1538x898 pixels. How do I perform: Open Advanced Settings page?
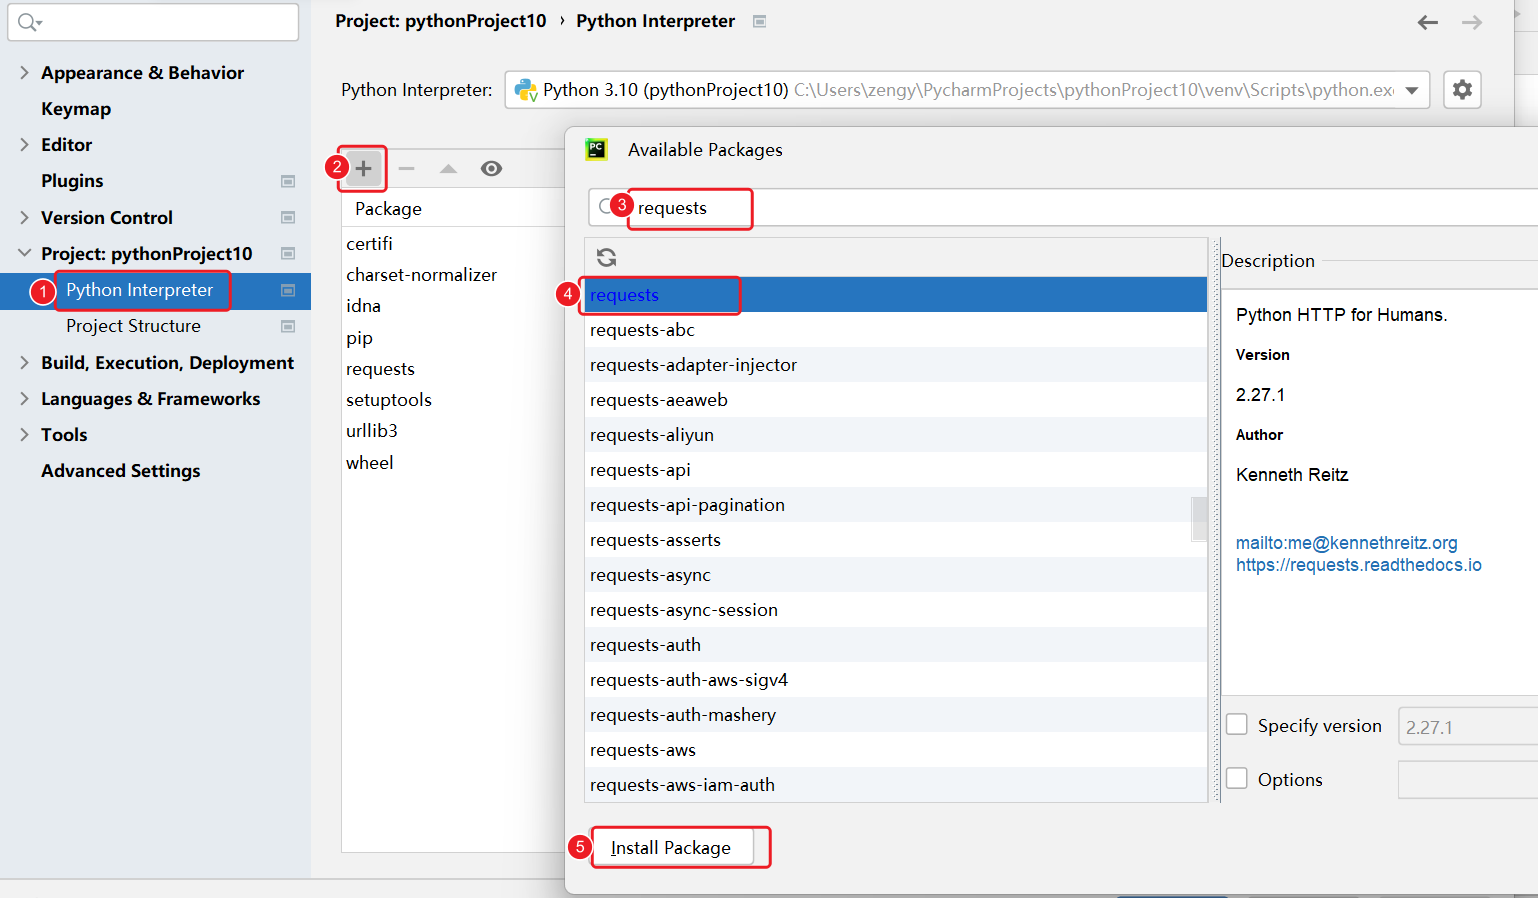click(x=120, y=471)
